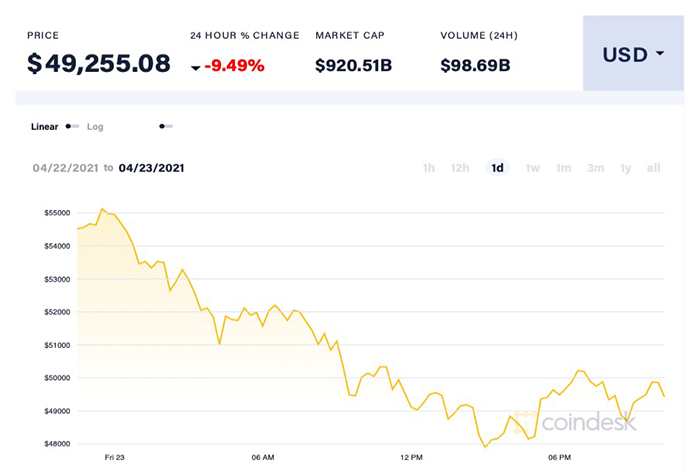Click the coindesk watermark logo
Screen dimensions: 700x473
[590, 423]
